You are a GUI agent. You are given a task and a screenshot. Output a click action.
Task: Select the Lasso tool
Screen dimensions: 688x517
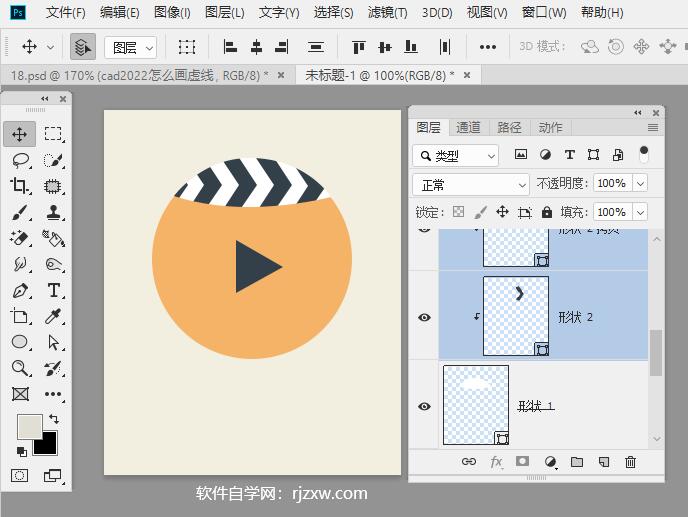click(20, 160)
